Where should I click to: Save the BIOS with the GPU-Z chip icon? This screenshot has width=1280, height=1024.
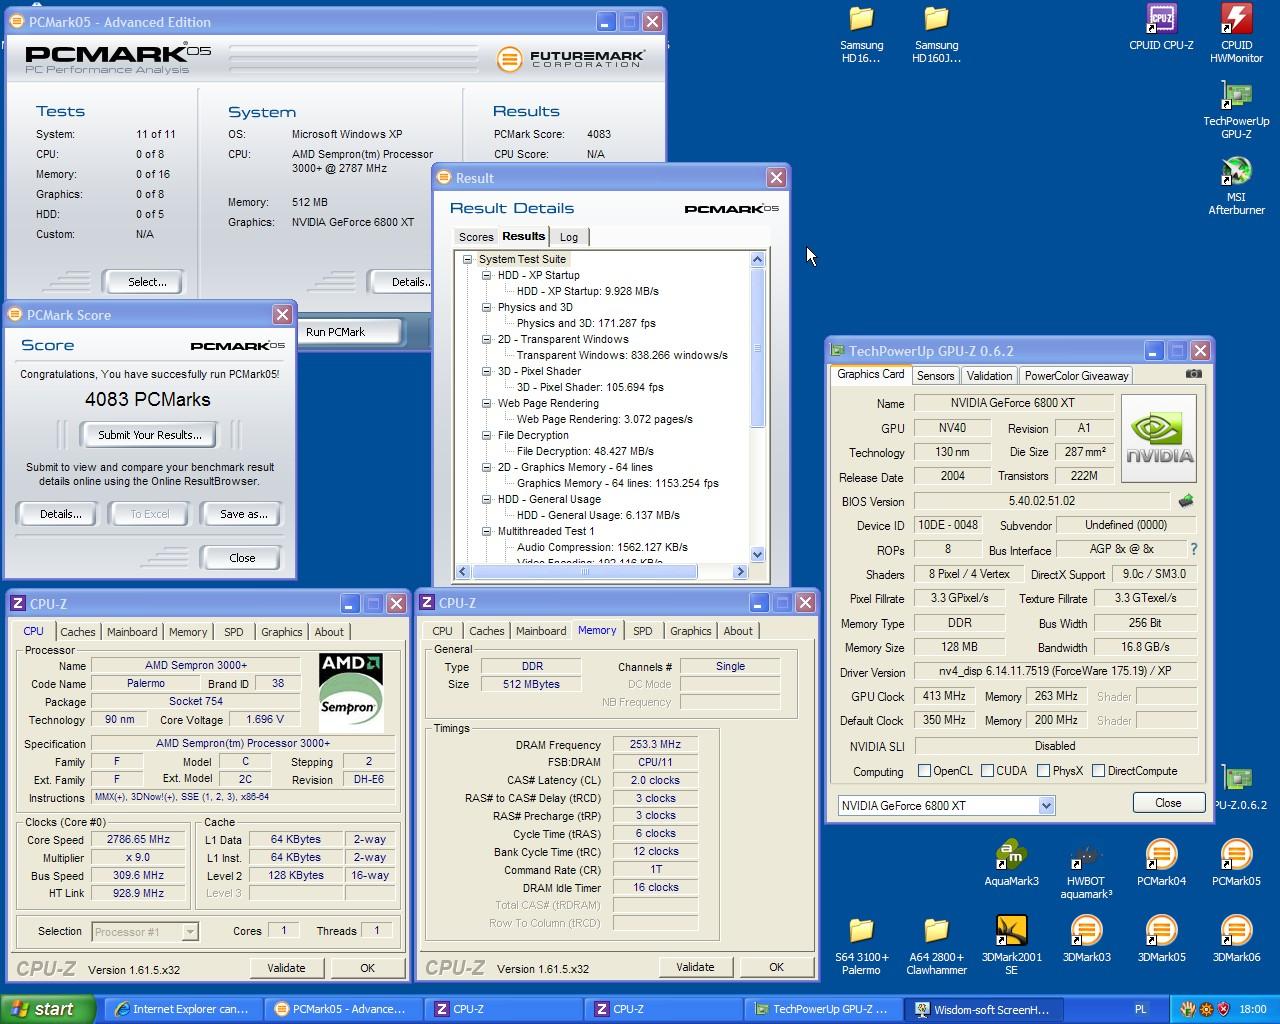[1186, 500]
